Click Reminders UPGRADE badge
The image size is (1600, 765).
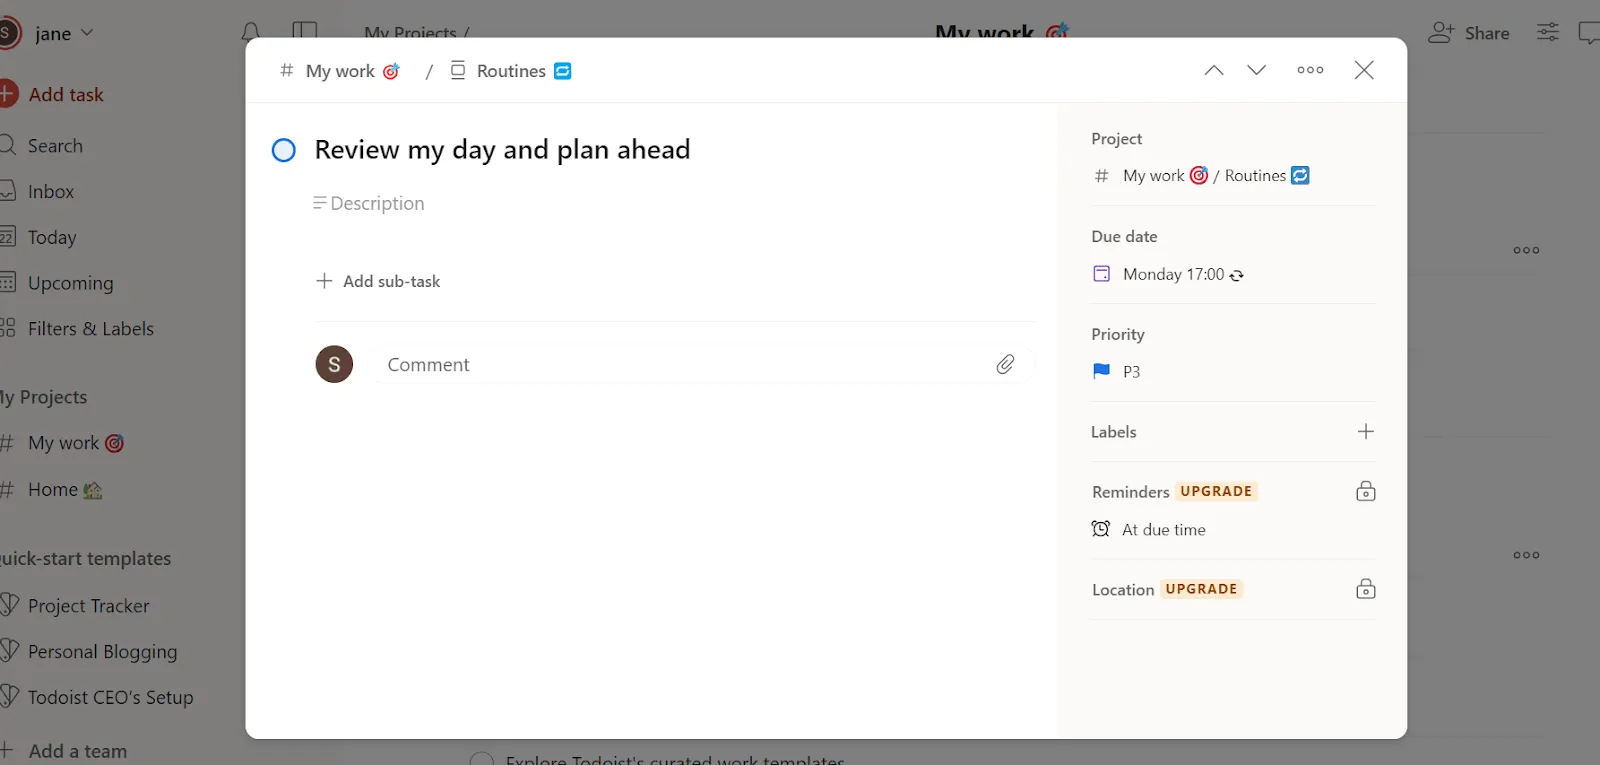click(1216, 491)
